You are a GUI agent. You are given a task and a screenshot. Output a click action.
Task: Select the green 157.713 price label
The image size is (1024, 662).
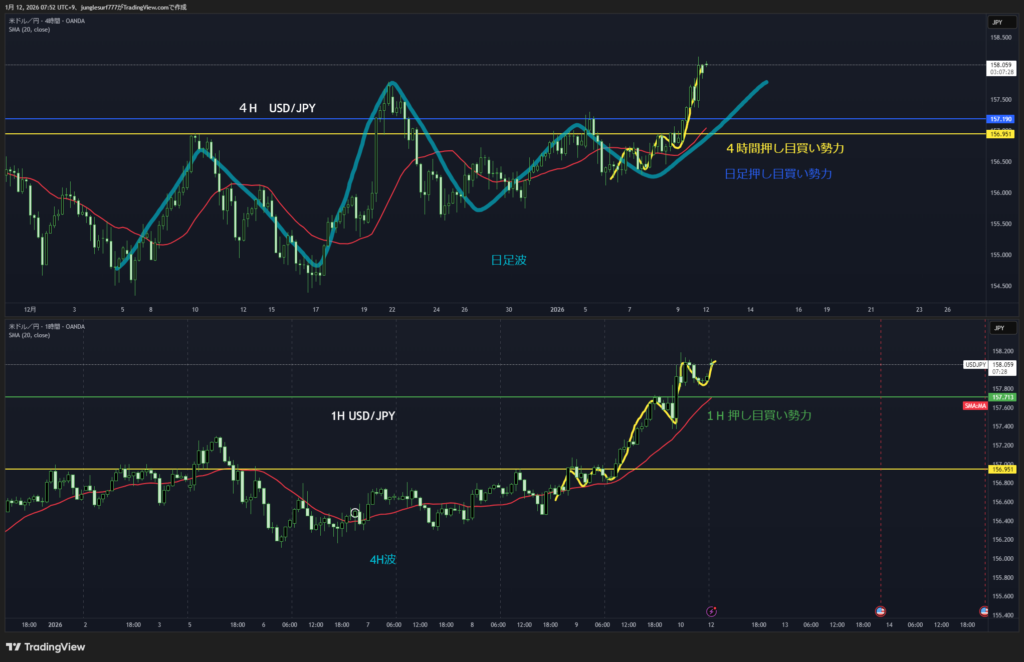point(1000,397)
